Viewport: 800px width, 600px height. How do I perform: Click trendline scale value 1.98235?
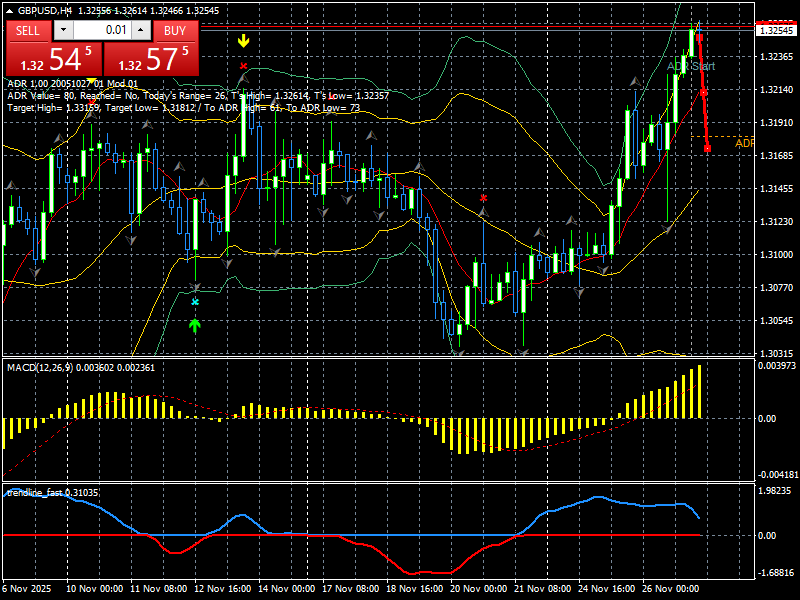pos(776,490)
